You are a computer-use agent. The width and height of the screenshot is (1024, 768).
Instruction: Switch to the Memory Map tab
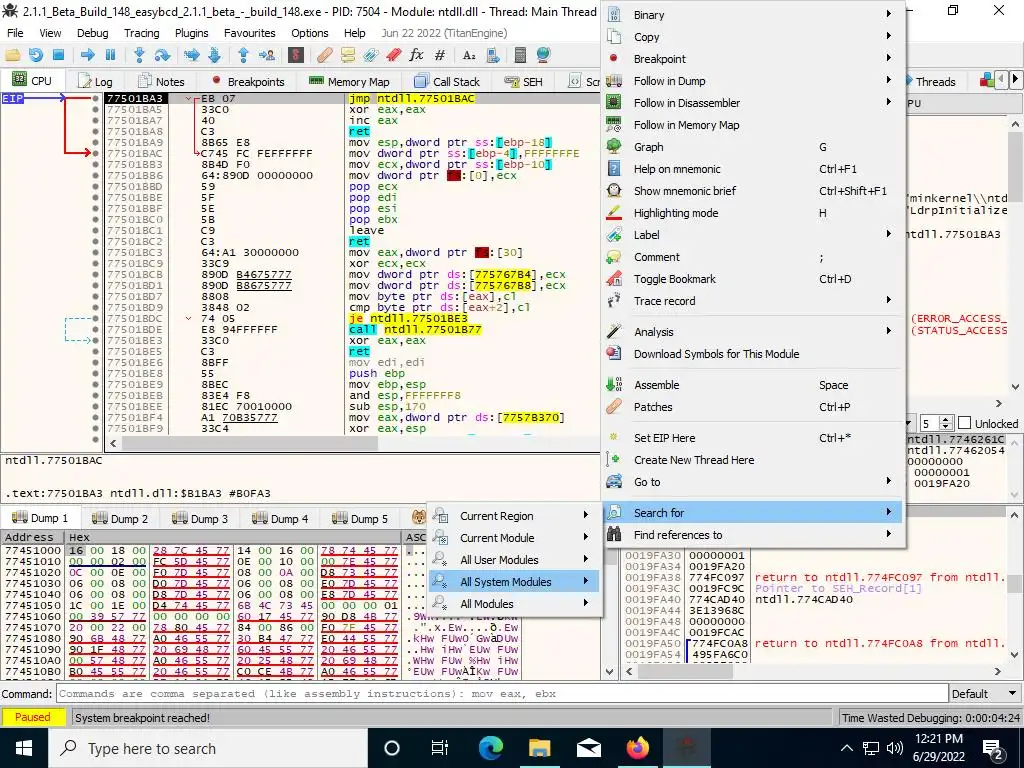click(349, 82)
